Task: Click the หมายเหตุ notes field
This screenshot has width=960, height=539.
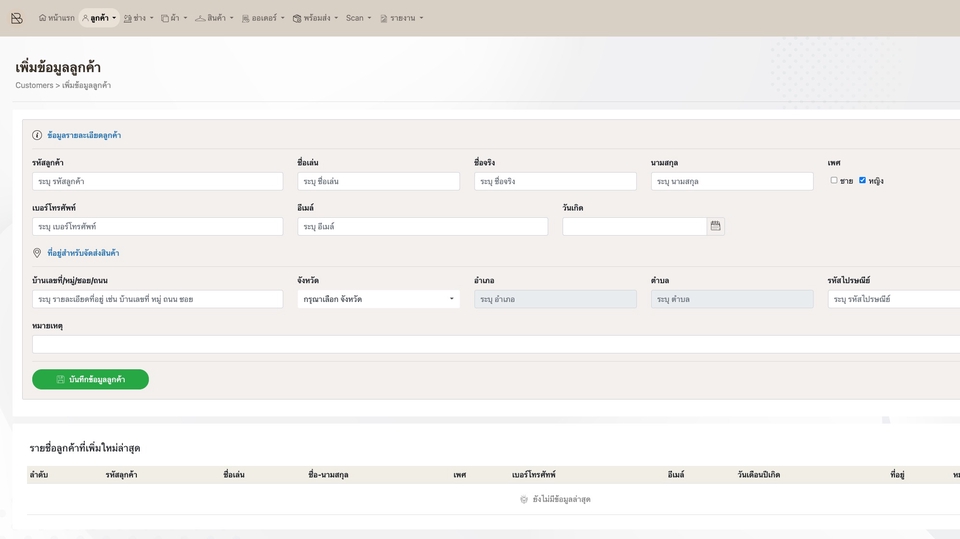Action: 496,344
